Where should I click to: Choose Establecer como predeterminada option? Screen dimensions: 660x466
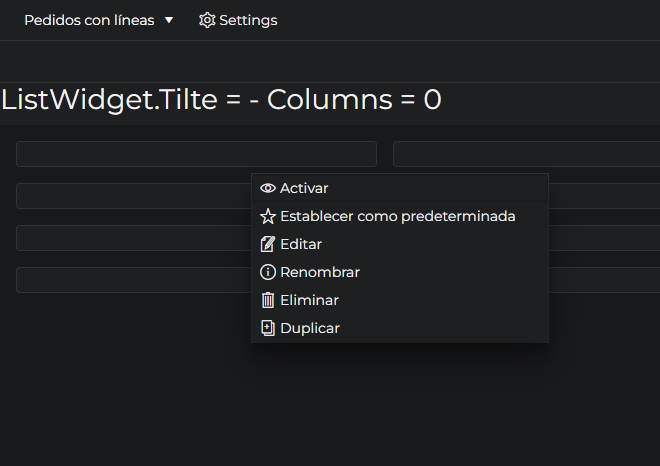pyautogui.click(x=398, y=216)
